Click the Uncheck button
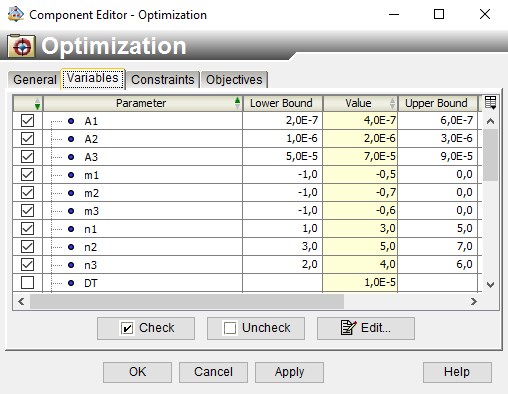 coord(256,328)
